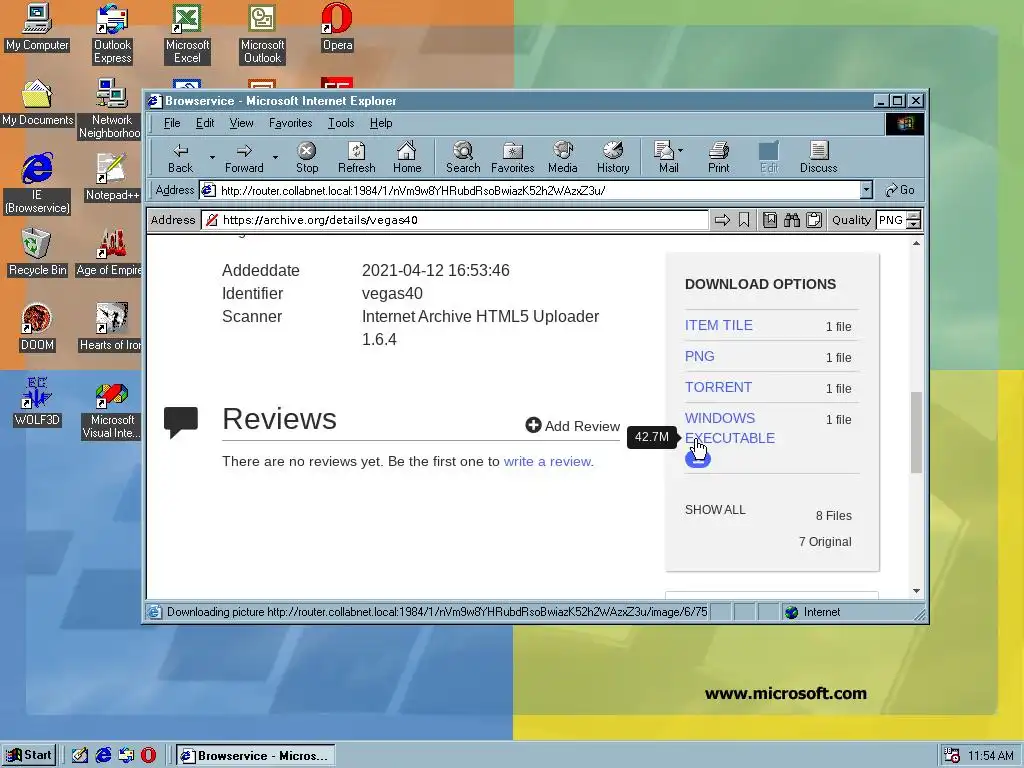1024x768 pixels.
Task: Open the Mail button dropdown arrow
Action: (680, 150)
